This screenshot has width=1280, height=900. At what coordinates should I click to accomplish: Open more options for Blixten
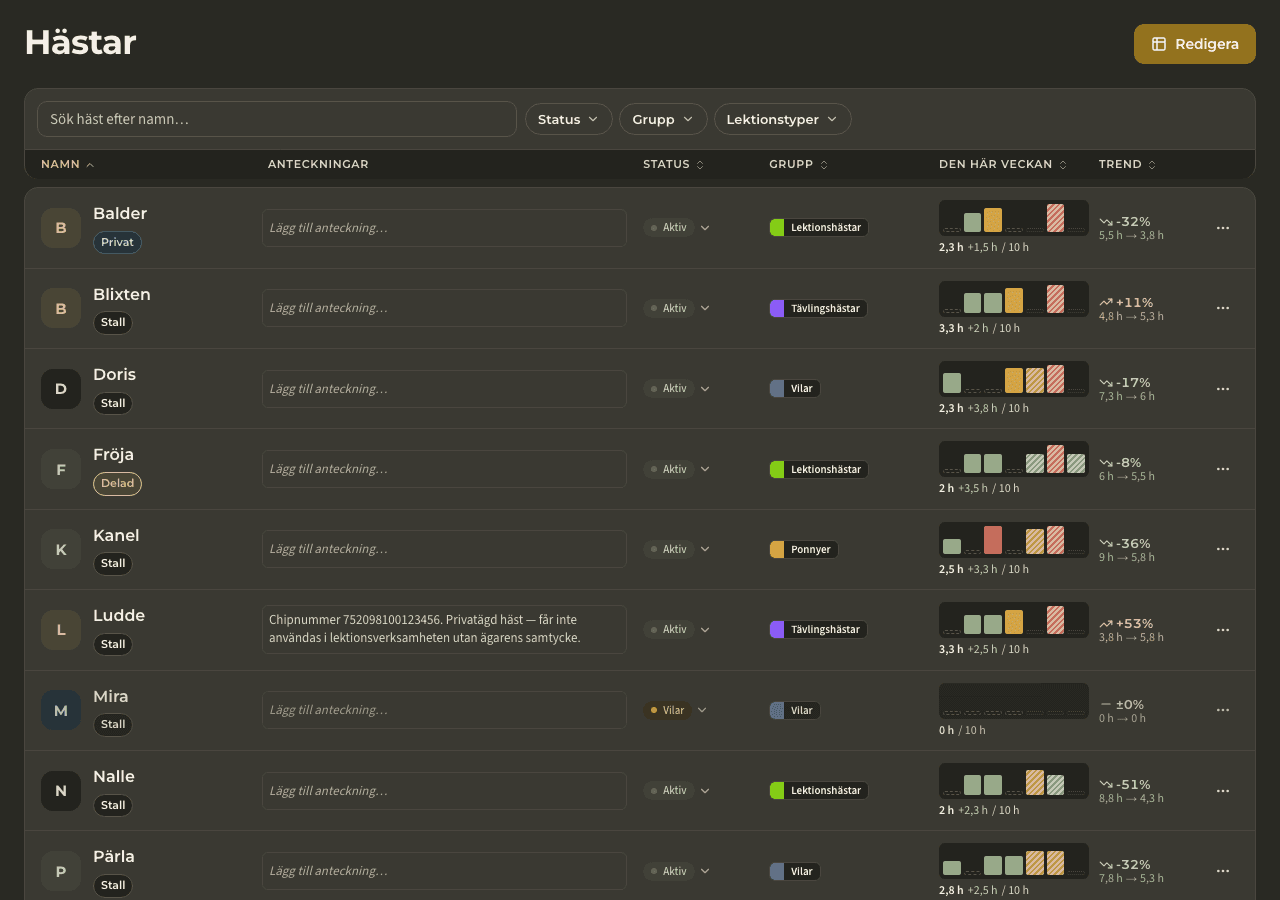[1222, 308]
